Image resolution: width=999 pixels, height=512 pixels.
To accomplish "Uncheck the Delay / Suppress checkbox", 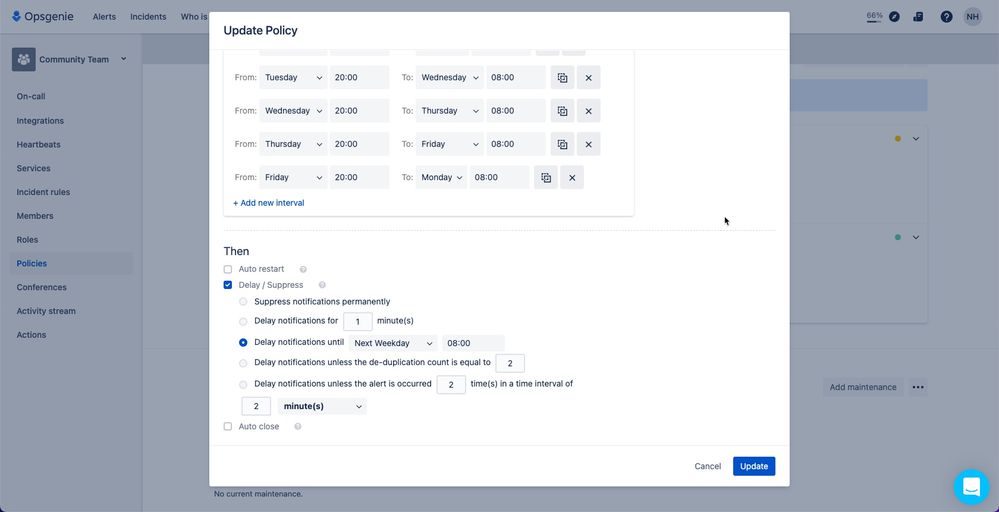I will click(x=228, y=285).
